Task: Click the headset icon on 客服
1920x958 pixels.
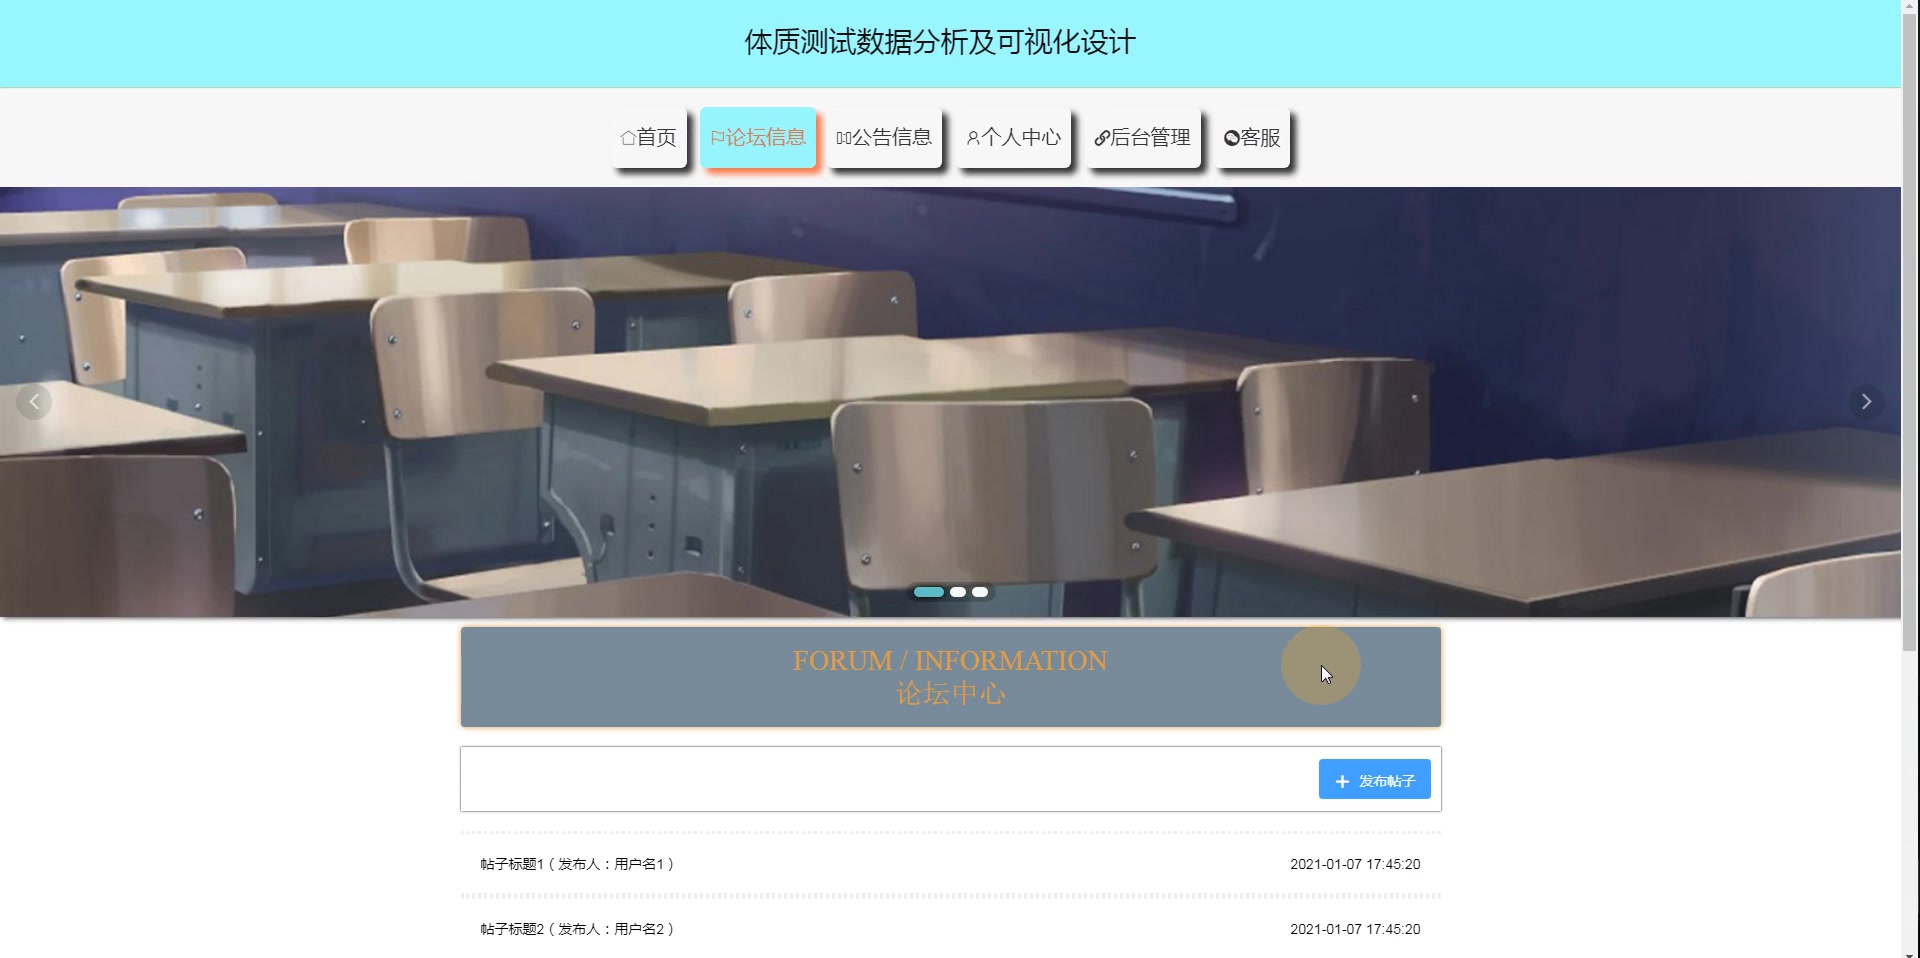Action: tap(1231, 137)
